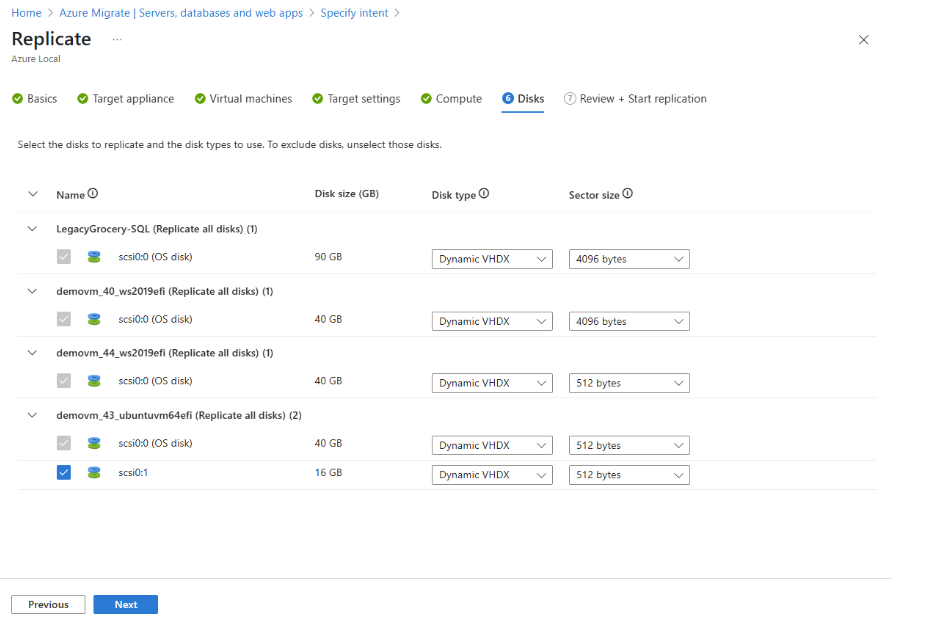Click the Home breadcrumb link

pyautogui.click(x=25, y=13)
